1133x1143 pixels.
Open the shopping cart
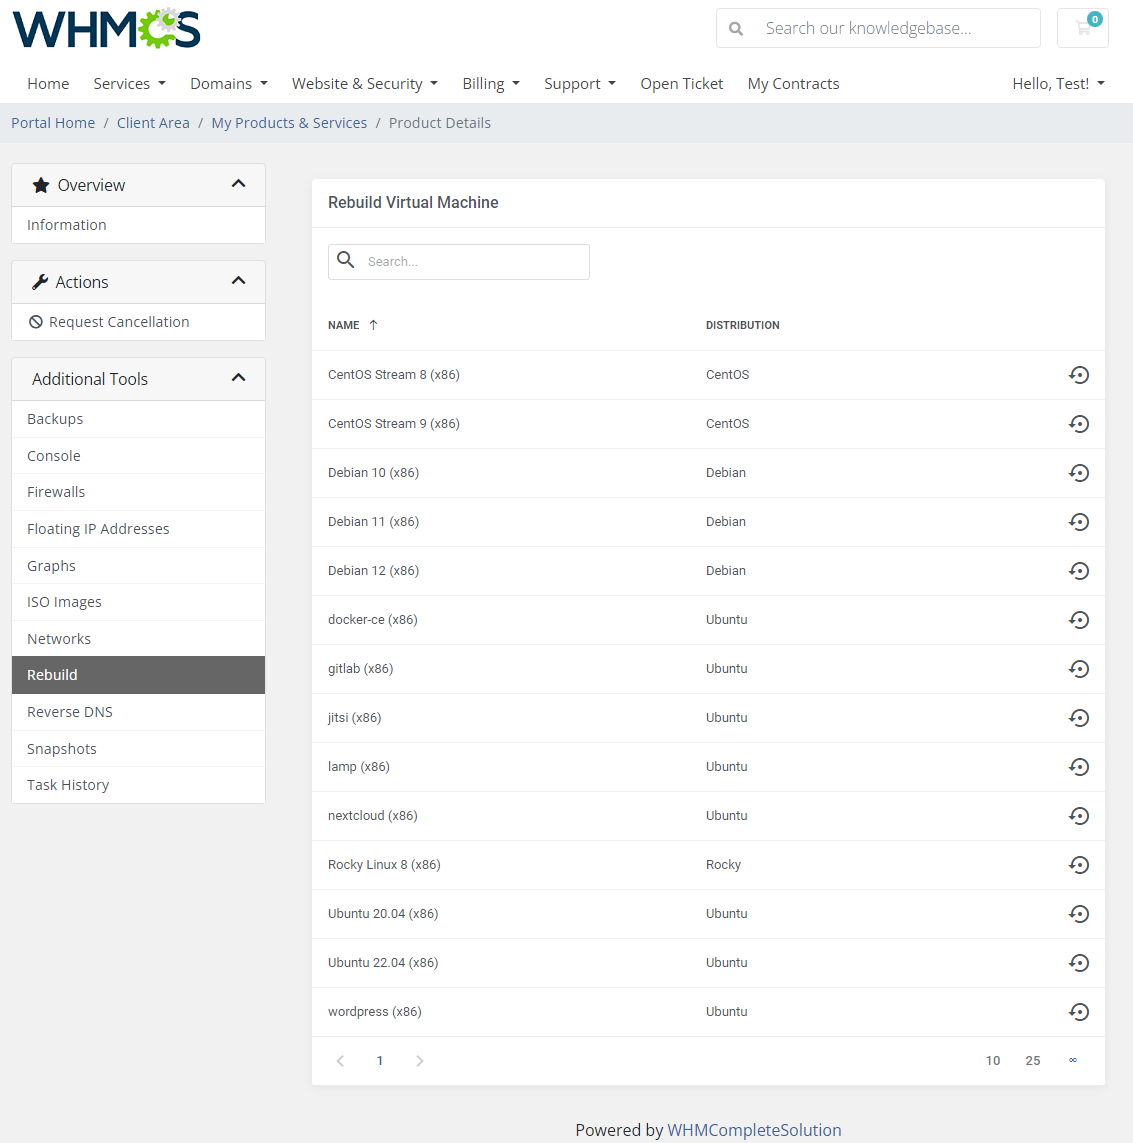click(x=1083, y=27)
